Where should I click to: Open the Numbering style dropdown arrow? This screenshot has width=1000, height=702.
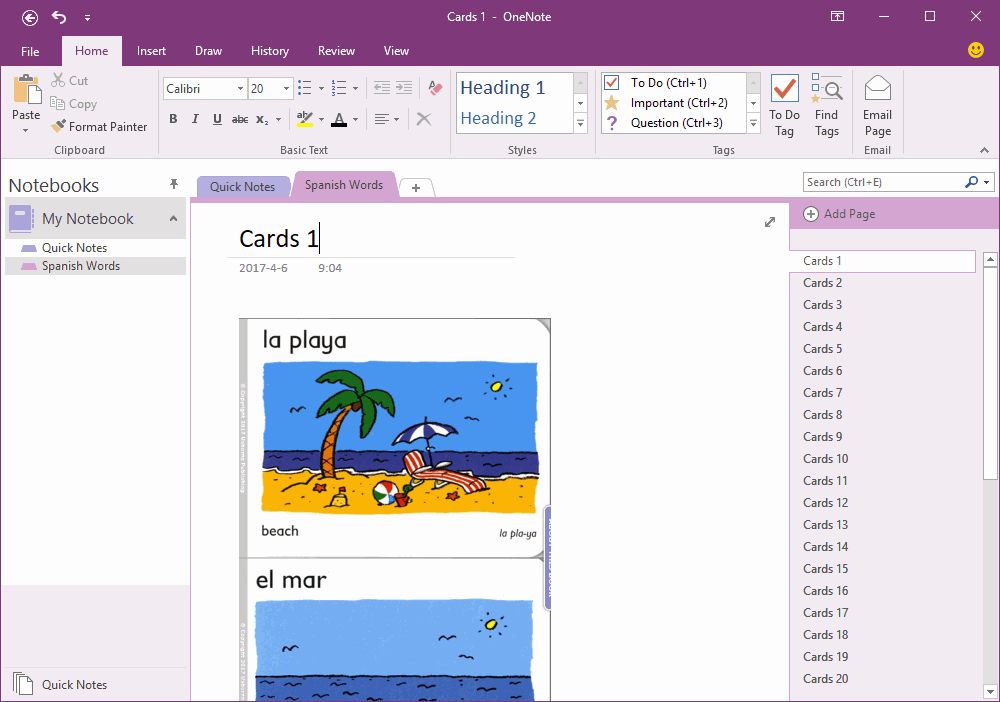(355, 89)
